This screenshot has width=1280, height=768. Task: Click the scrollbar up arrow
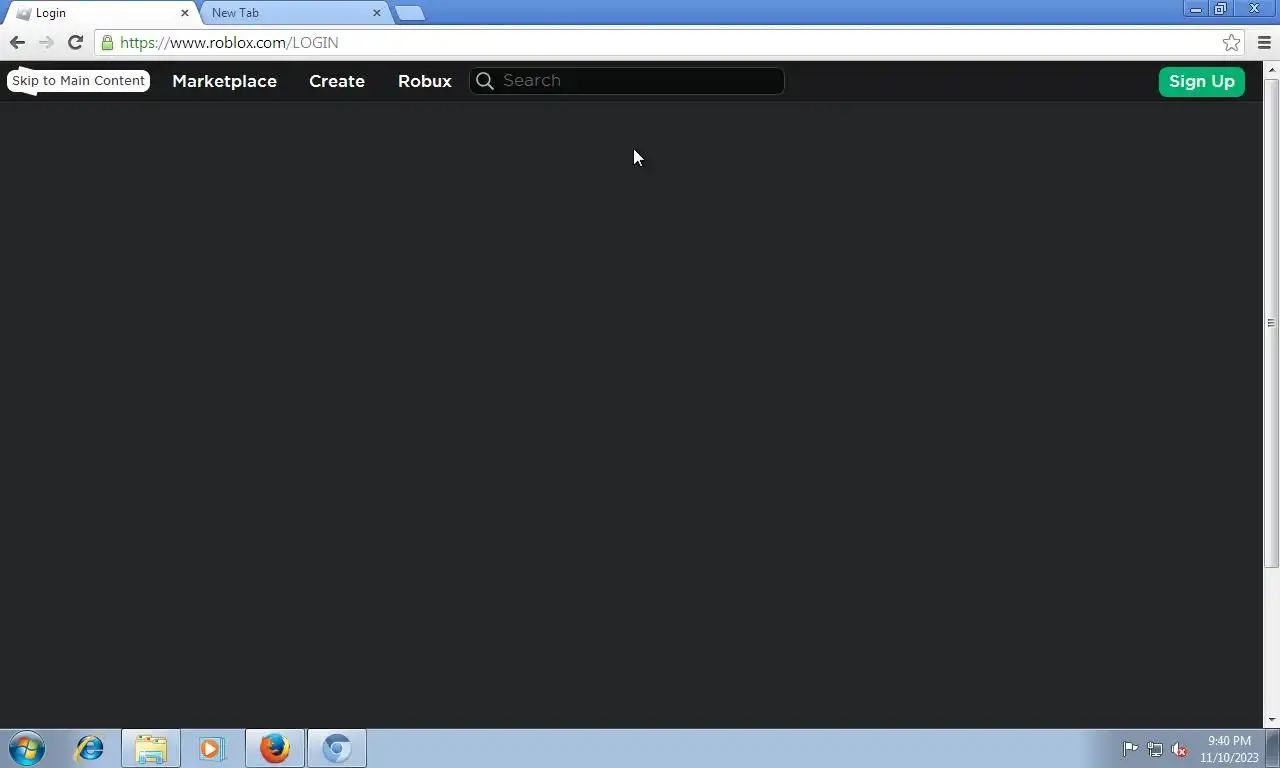1272,70
